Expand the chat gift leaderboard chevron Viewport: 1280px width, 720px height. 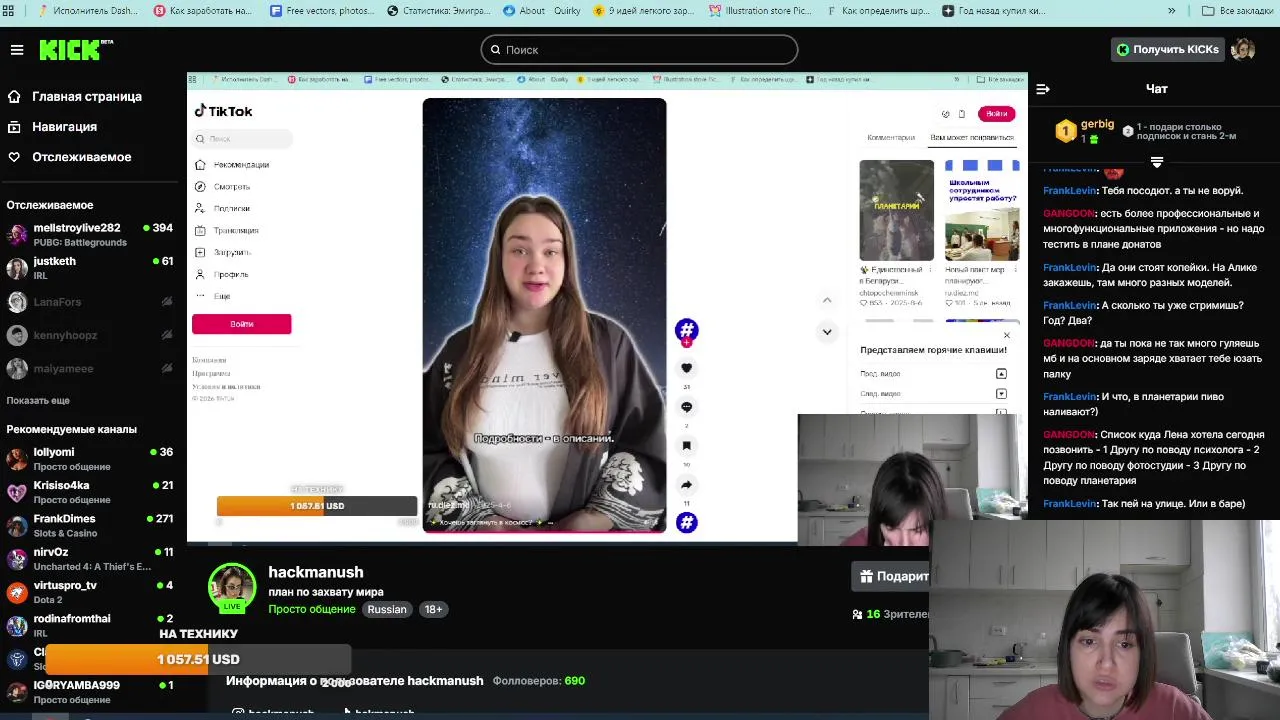pyautogui.click(x=1157, y=161)
